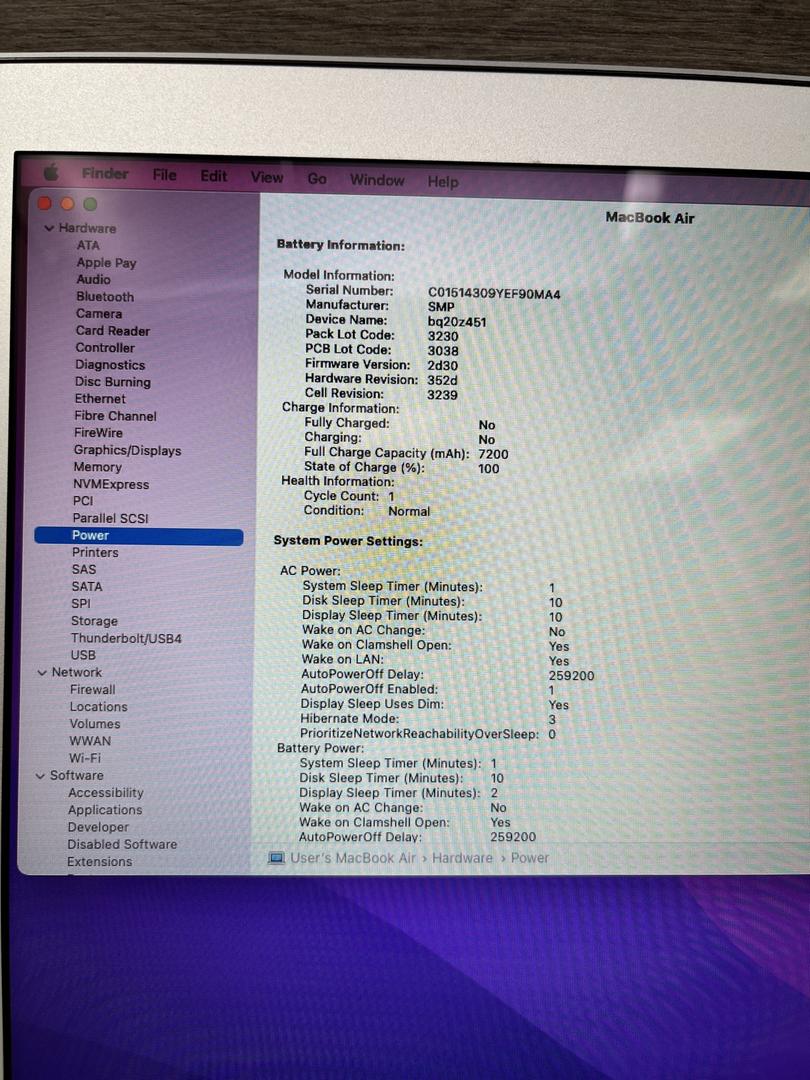Viewport: 810px width, 1080px height.
Task: Select Accessibility under Software
Action: pos(105,793)
